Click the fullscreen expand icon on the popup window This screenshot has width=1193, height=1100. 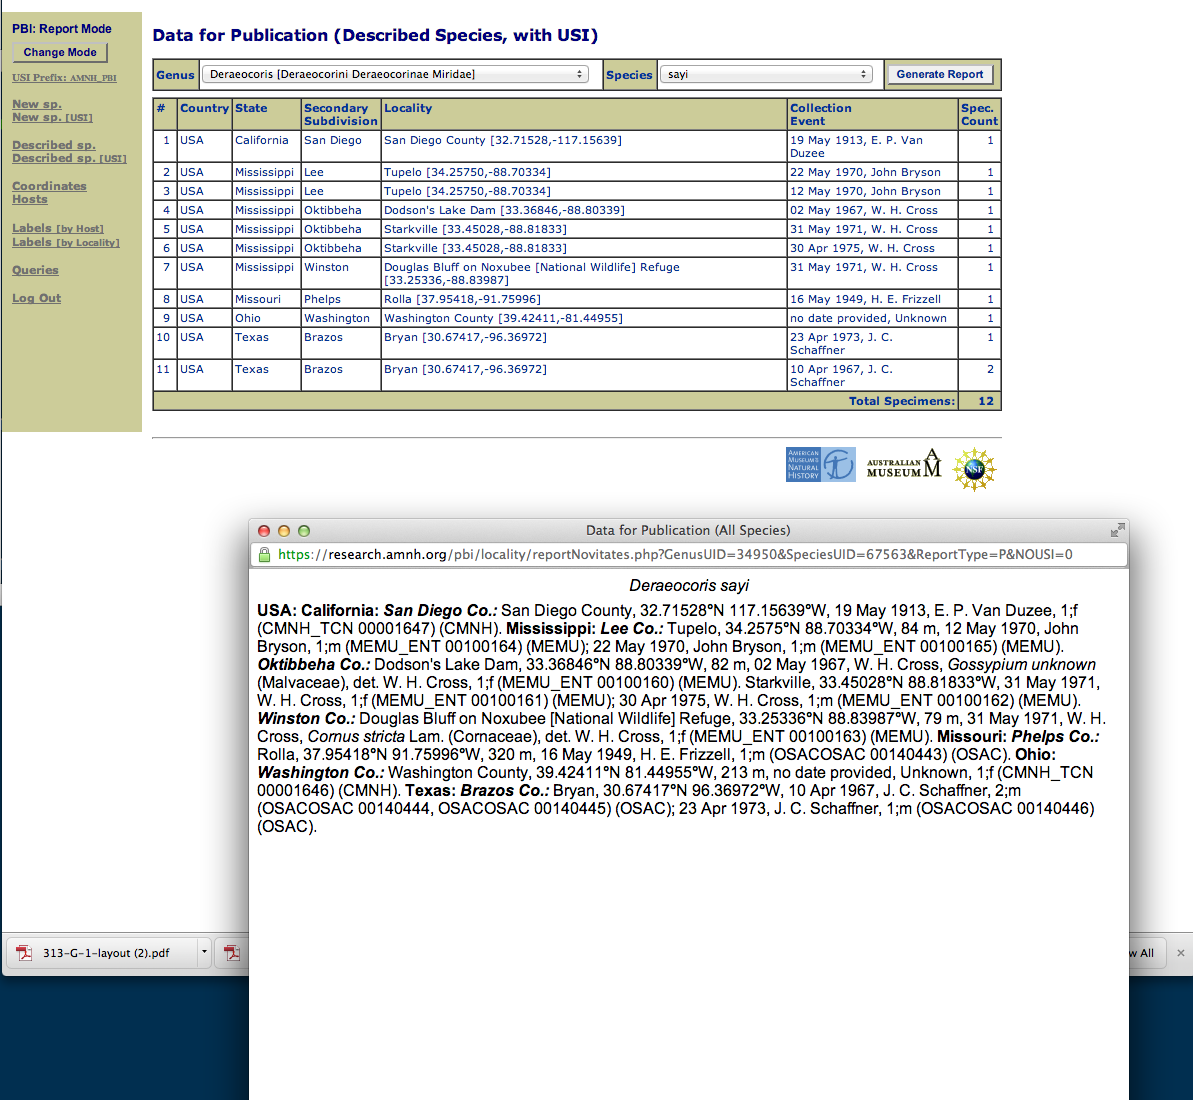1117,531
